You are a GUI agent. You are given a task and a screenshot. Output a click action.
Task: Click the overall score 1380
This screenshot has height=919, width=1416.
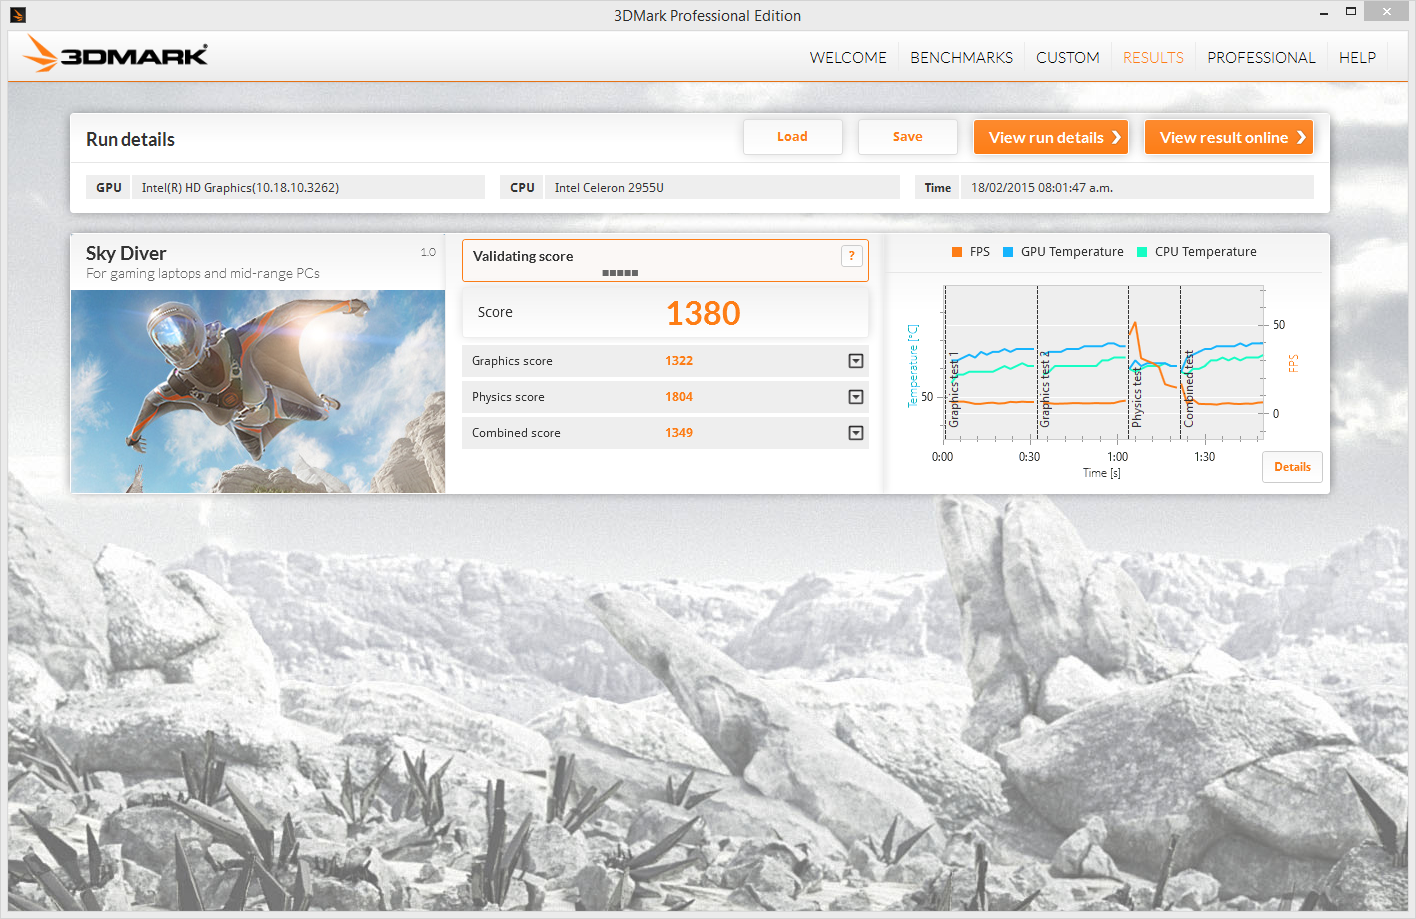(x=703, y=313)
